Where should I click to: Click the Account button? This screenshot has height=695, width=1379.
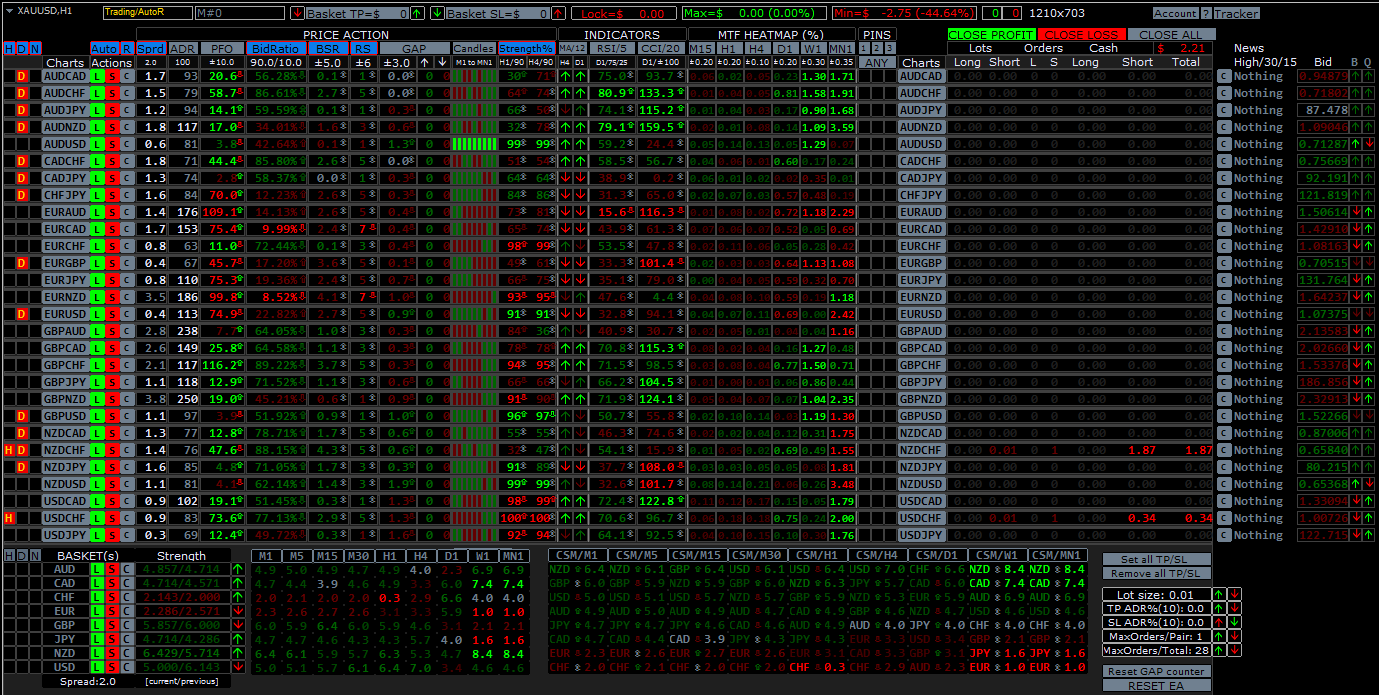[x=1175, y=14]
